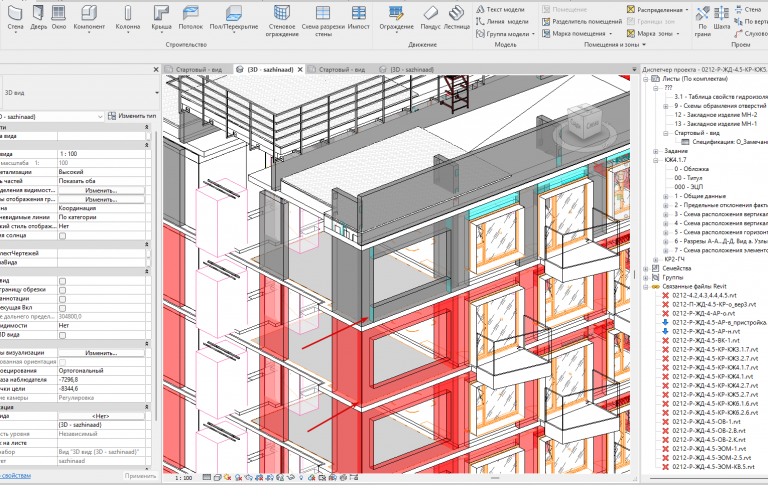Click detail level icon in view control bar
768x485 pixels.
pos(207,477)
